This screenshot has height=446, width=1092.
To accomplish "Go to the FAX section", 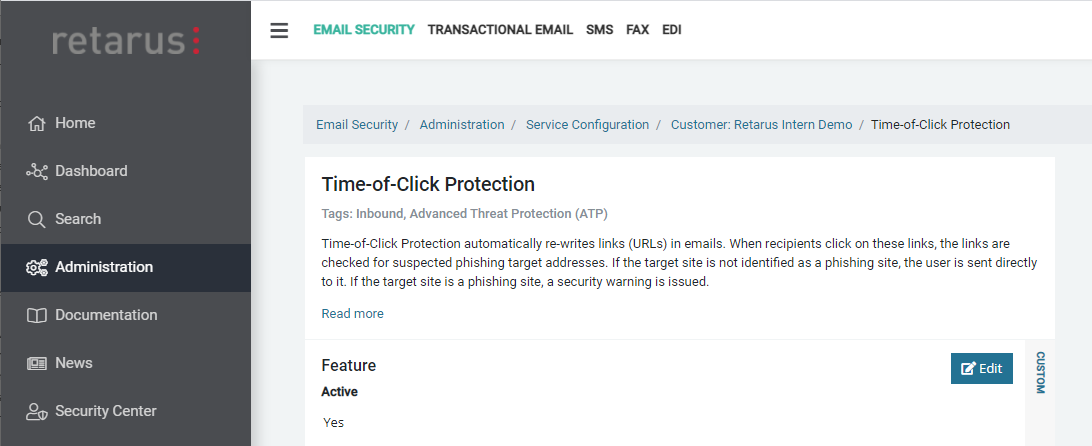I will pyautogui.click(x=637, y=30).
